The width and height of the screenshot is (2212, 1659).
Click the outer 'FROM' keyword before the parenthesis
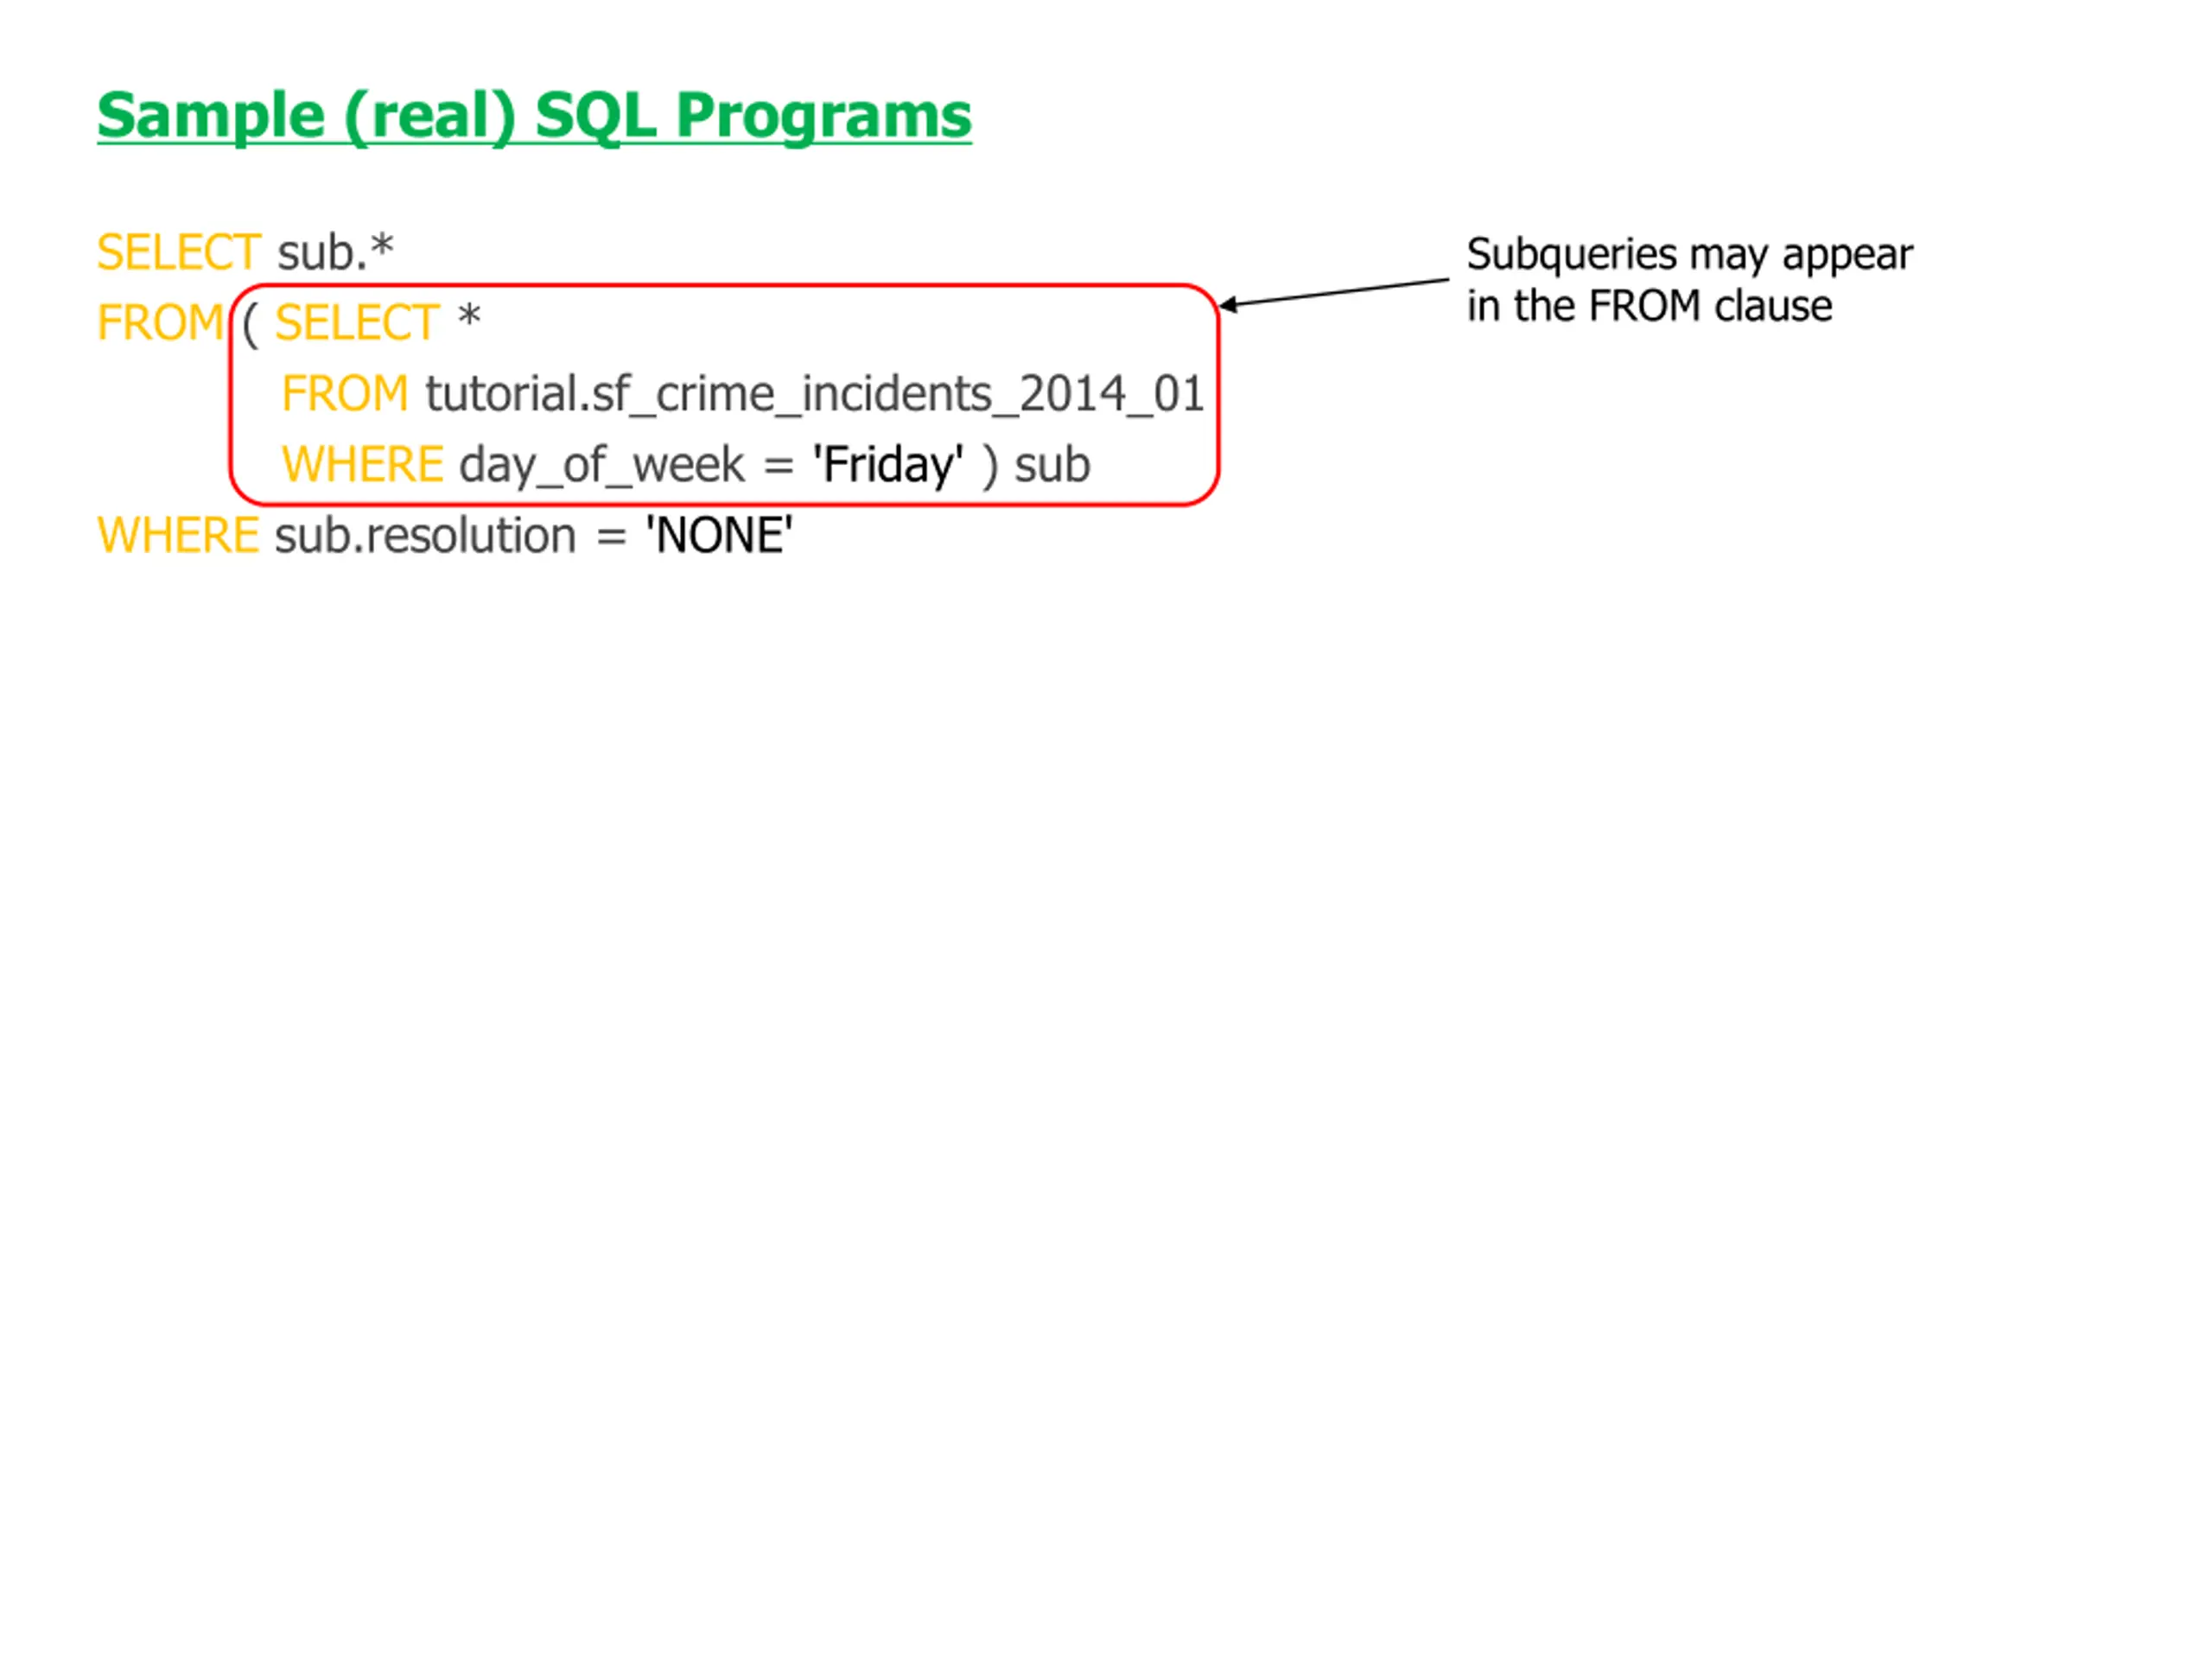coord(161,323)
